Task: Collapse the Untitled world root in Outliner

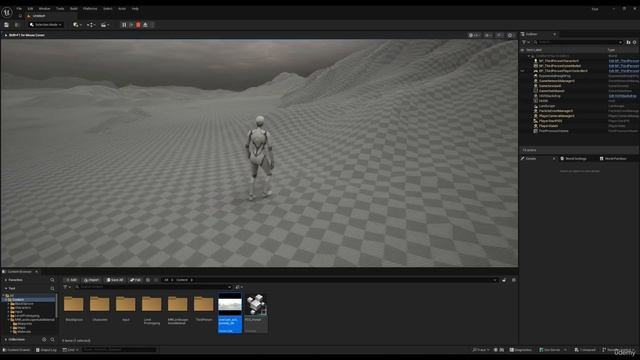Action: [x=529, y=56]
